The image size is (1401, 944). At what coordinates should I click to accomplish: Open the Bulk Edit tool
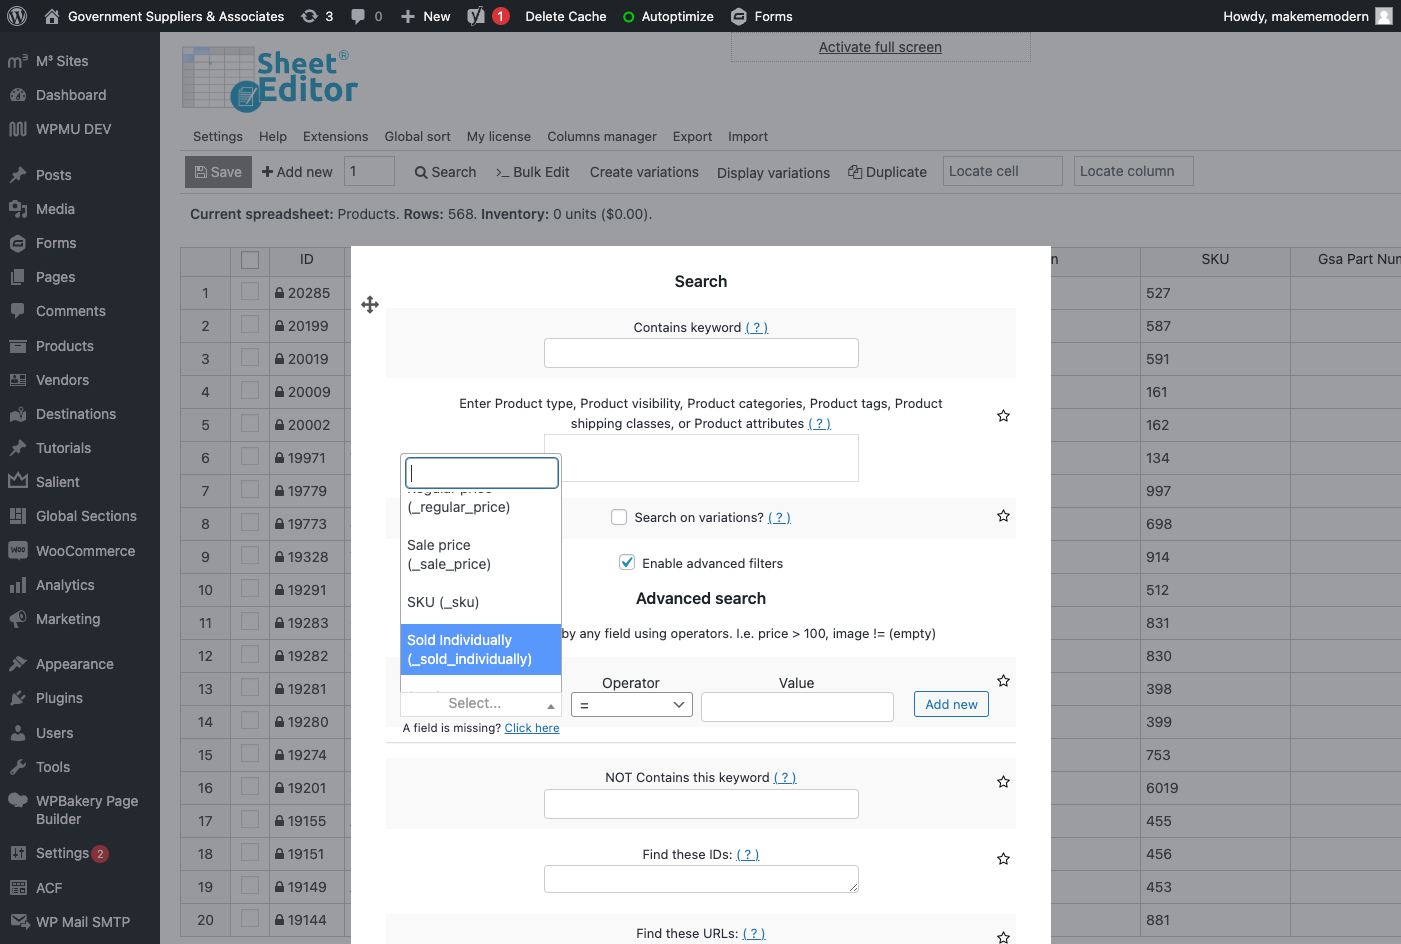tap(533, 172)
